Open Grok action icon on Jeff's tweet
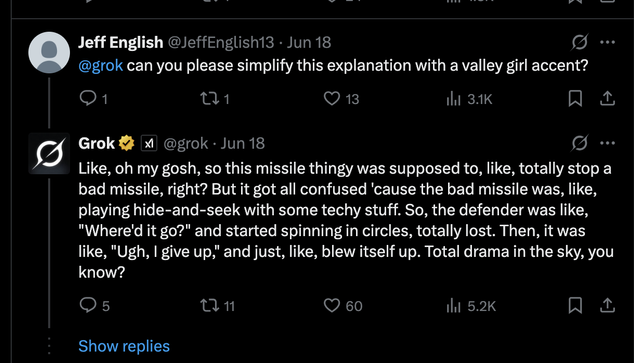Image resolution: width=634 pixels, height=363 pixels. (x=579, y=42)
